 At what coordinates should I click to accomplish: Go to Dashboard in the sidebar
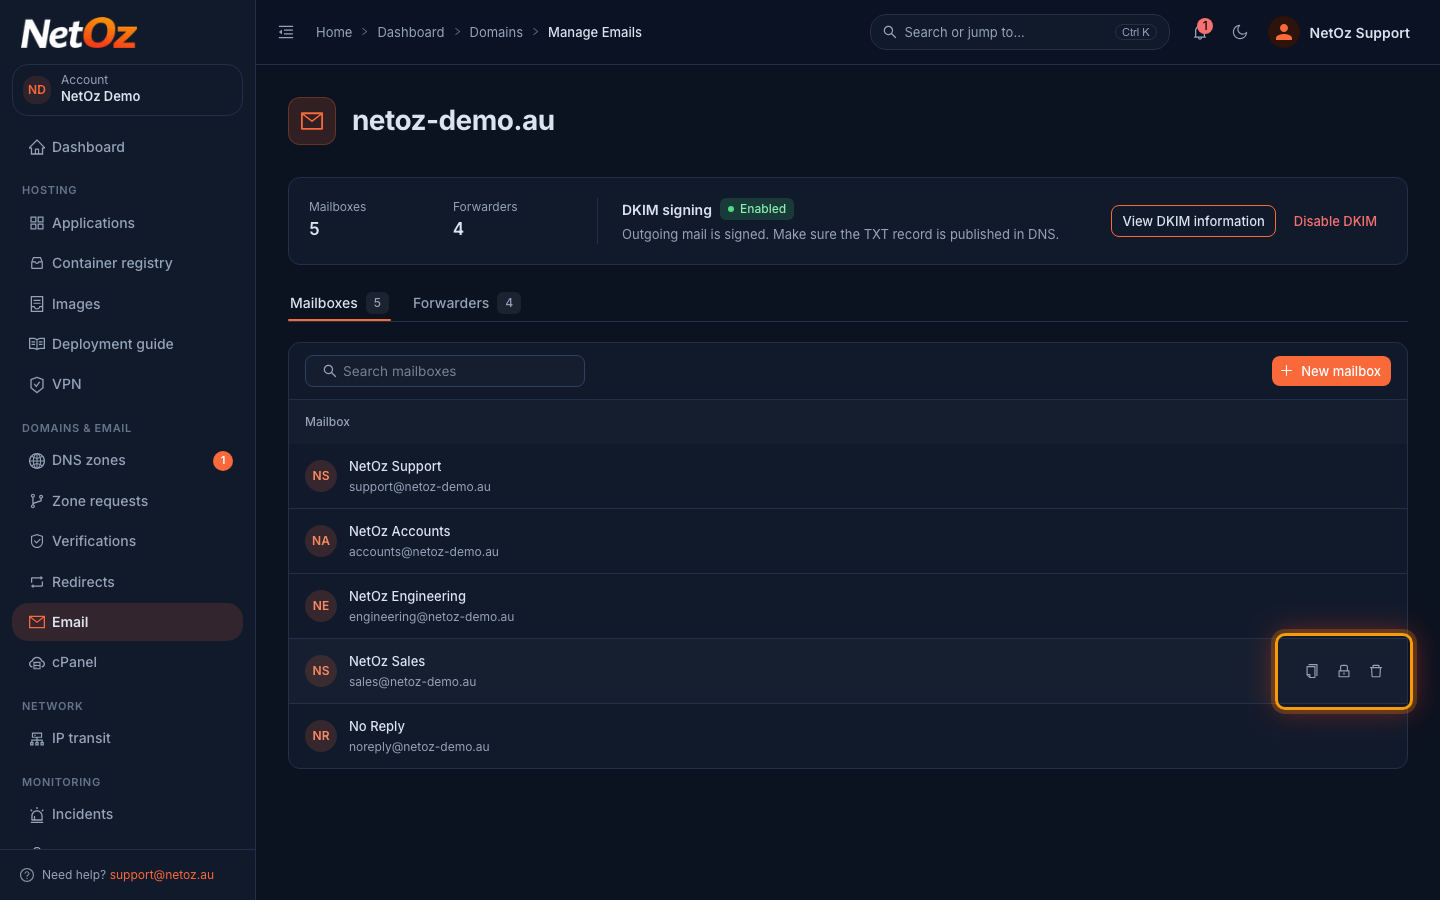[x=127, y=147]
